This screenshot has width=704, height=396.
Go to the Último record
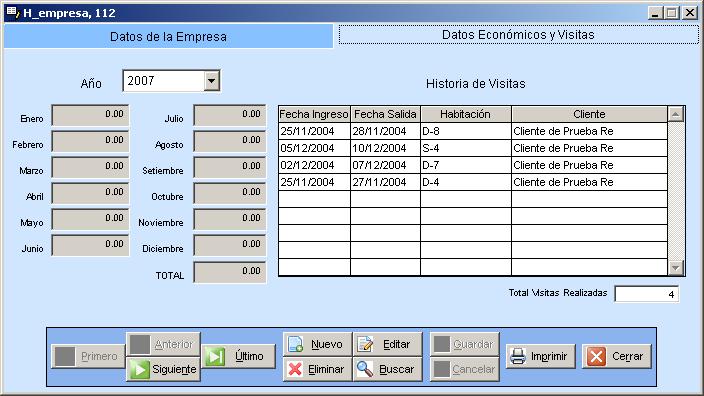238,356
